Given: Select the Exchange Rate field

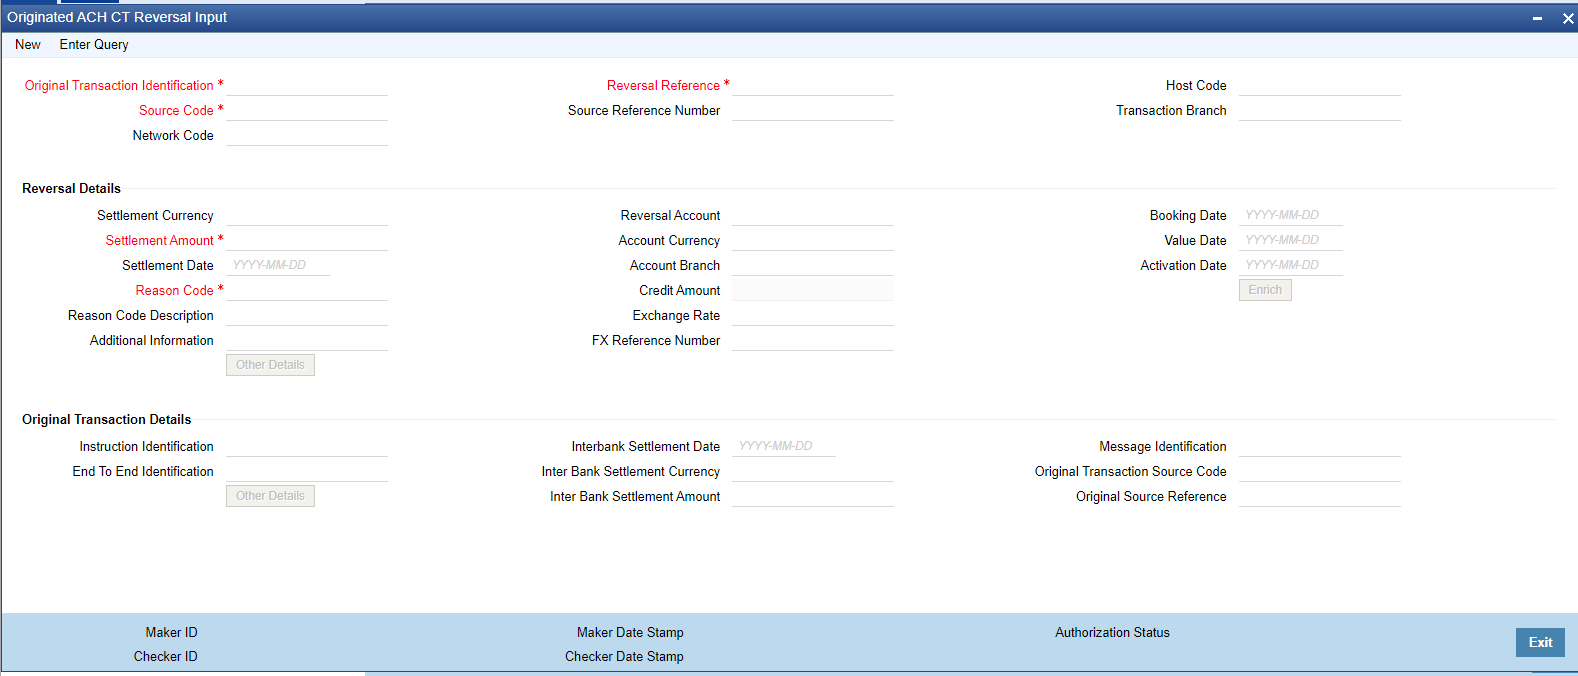Looking at the screenshot, I should [813, 315].
